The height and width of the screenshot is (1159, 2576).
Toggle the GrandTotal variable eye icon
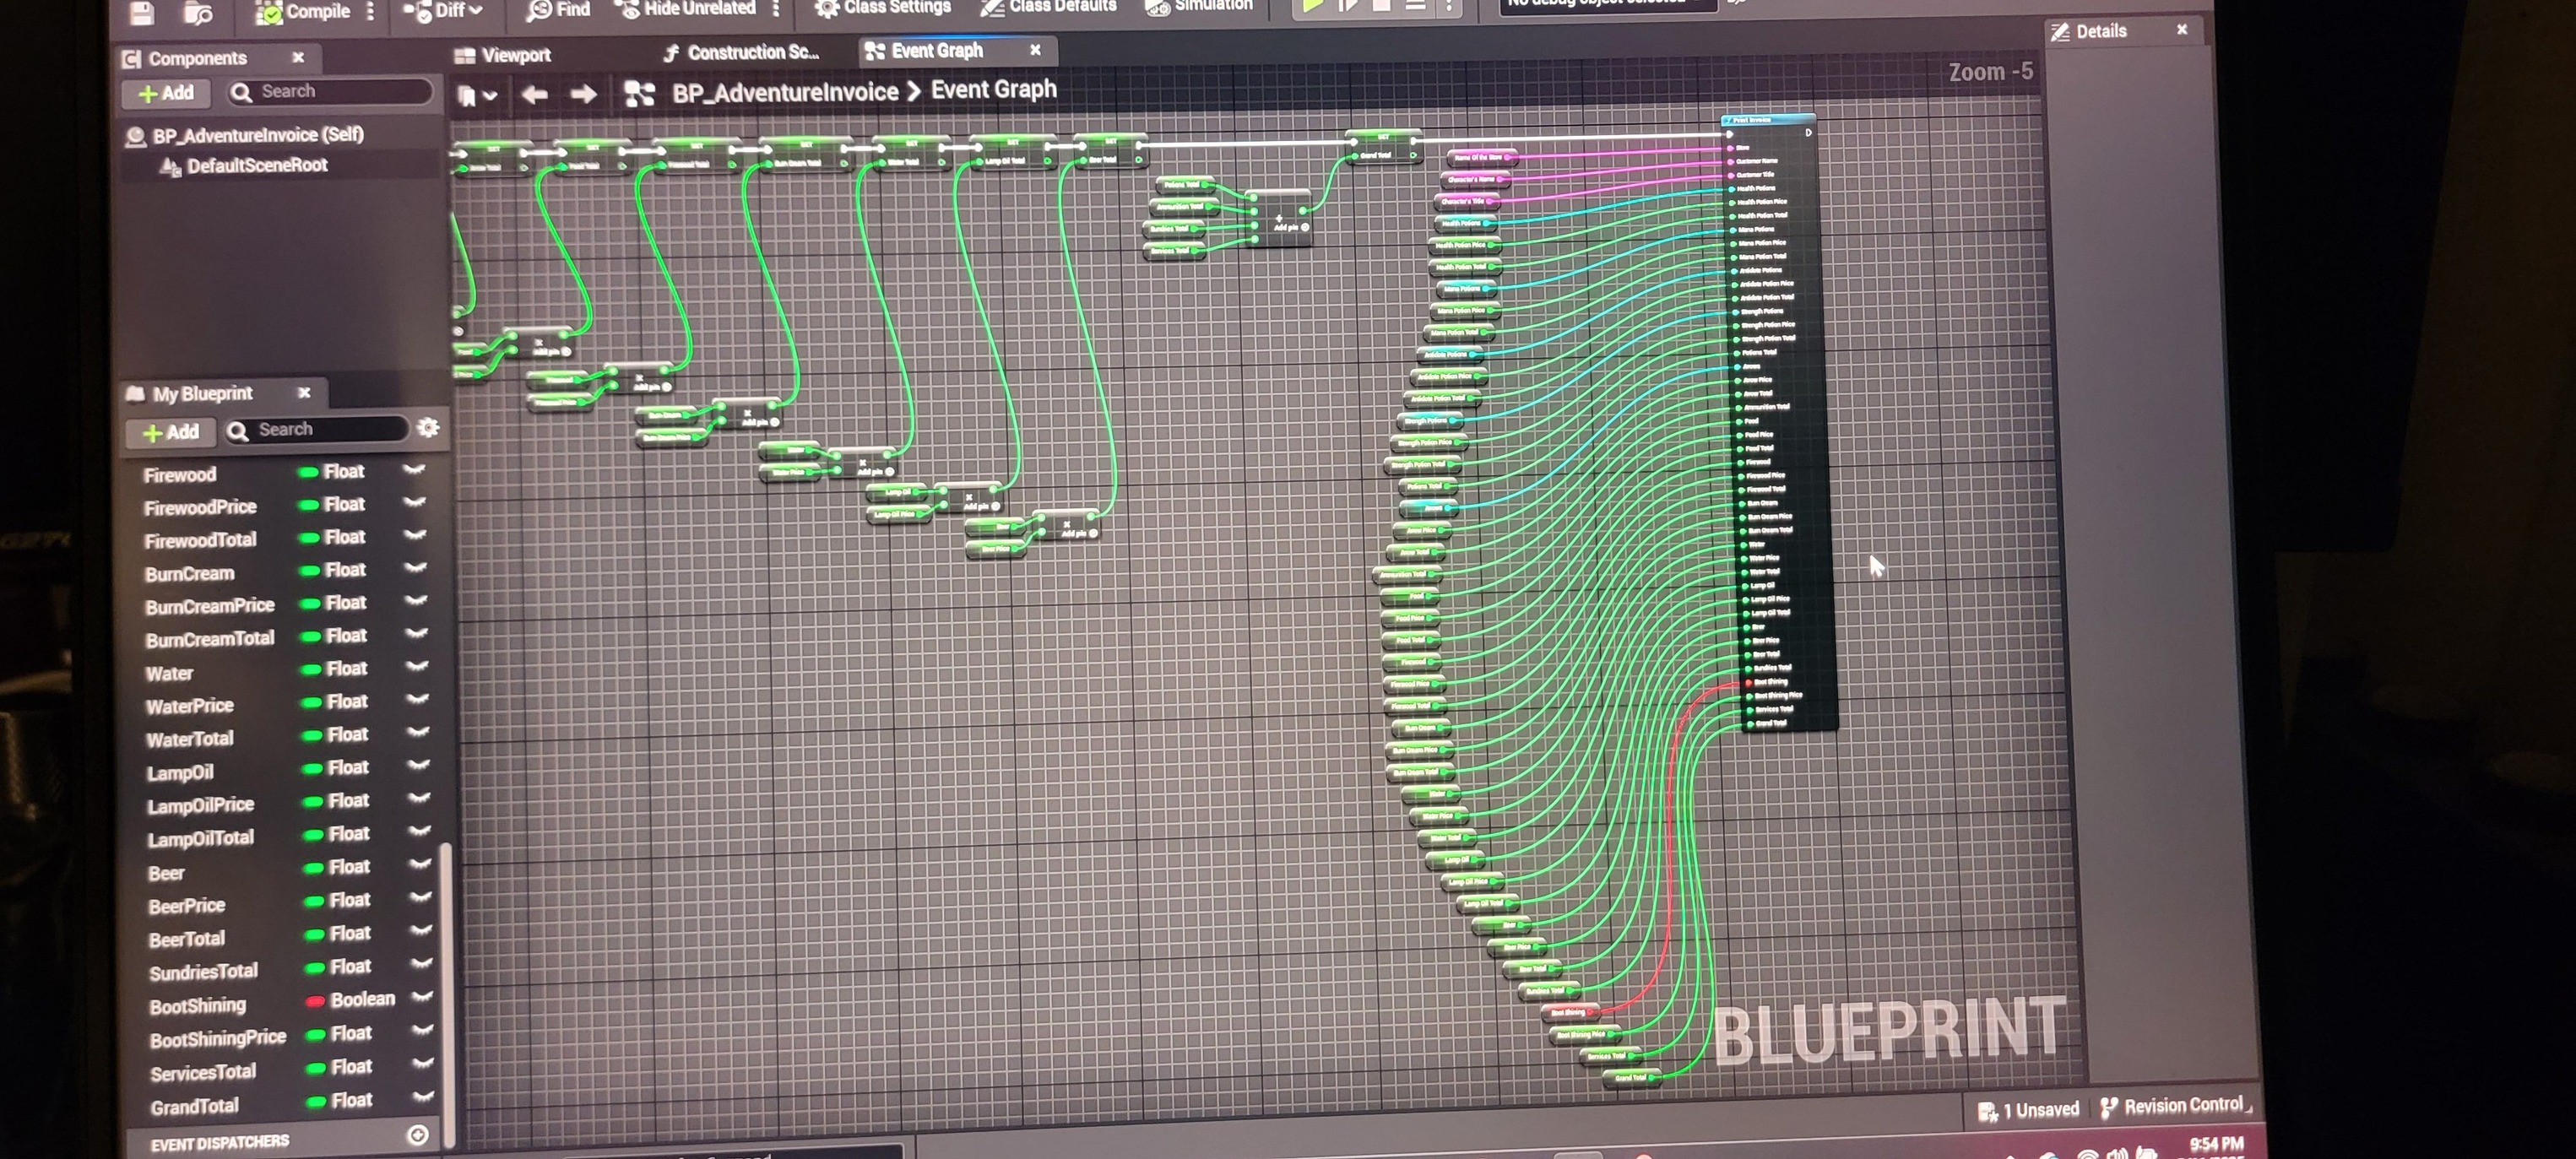[x=424, y=1097]
